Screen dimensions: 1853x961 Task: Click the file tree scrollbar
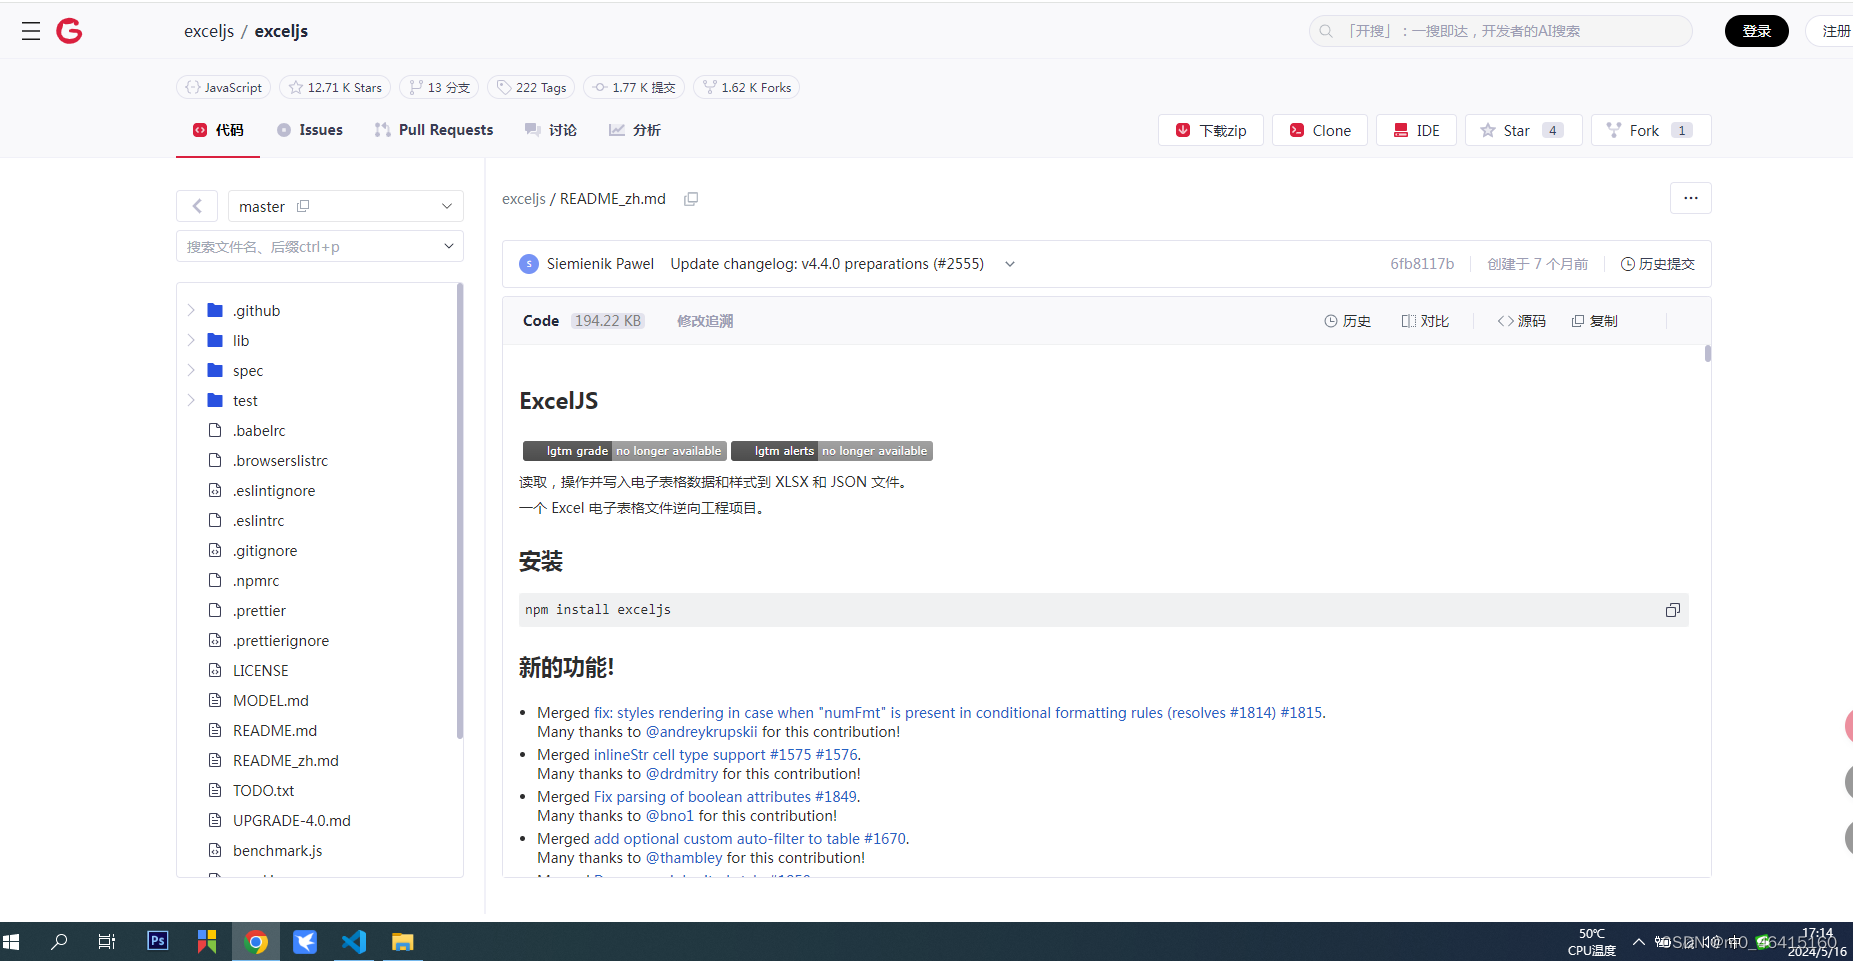coord(460,510)
